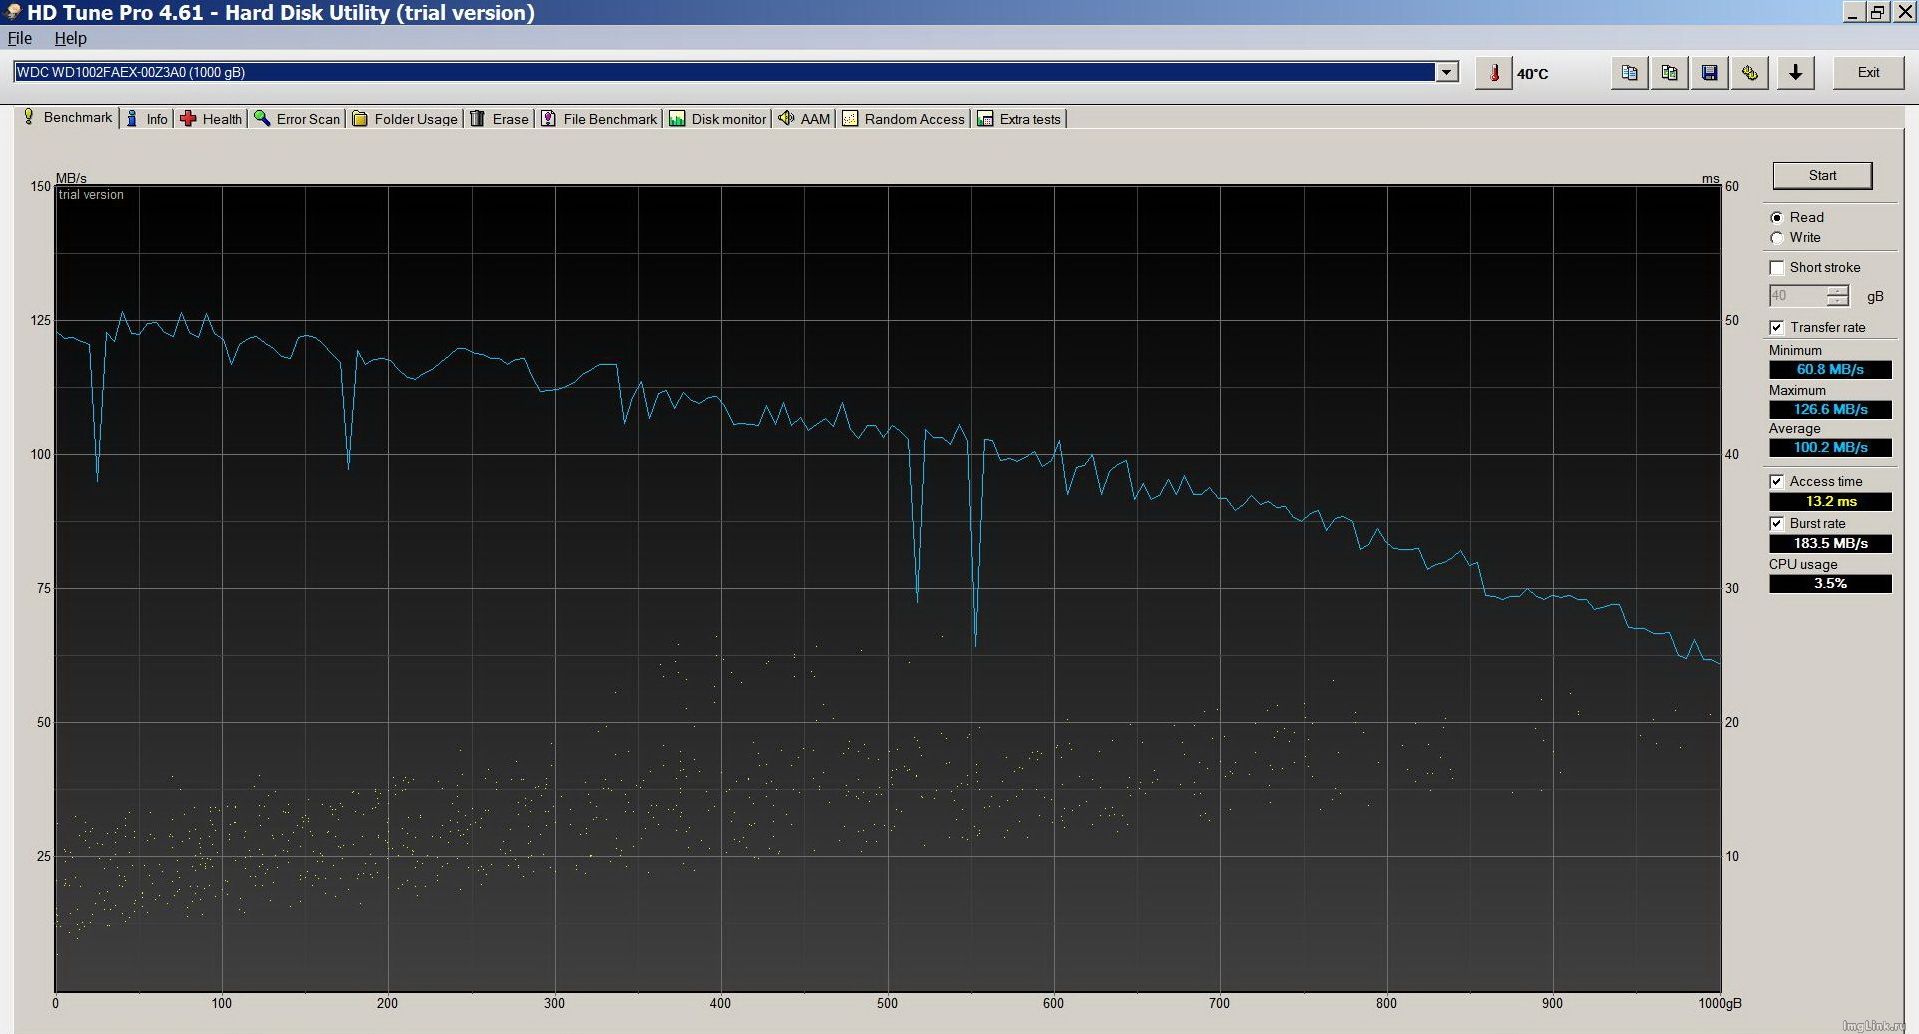1919x1034 pixels.
Task: Open the Health tab
Action: pyautogui.click(x=211, y=119)
